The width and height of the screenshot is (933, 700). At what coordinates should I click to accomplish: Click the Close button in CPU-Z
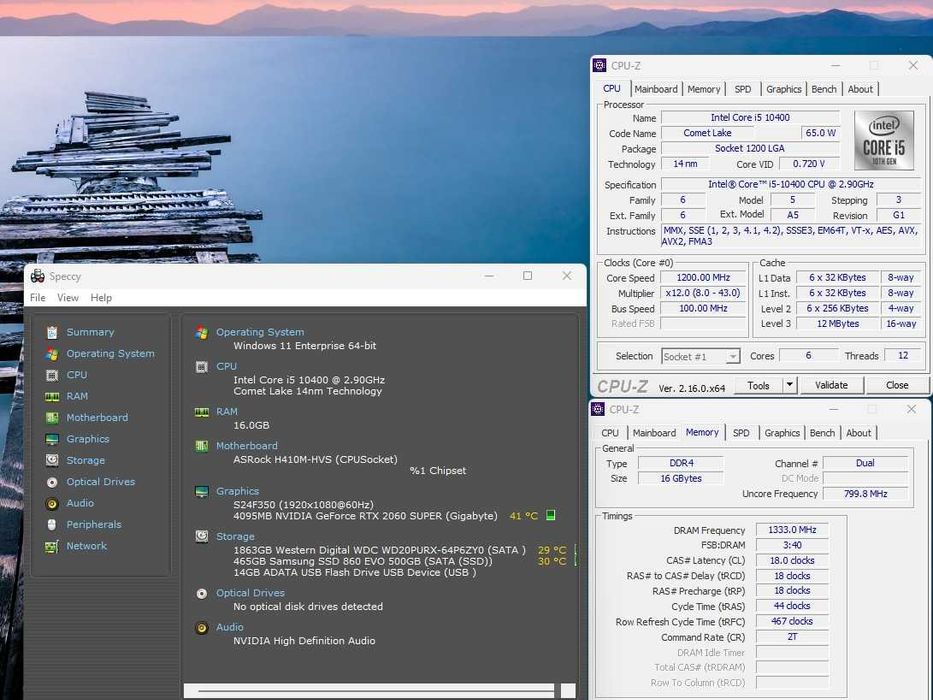click(x=897, y=385)
